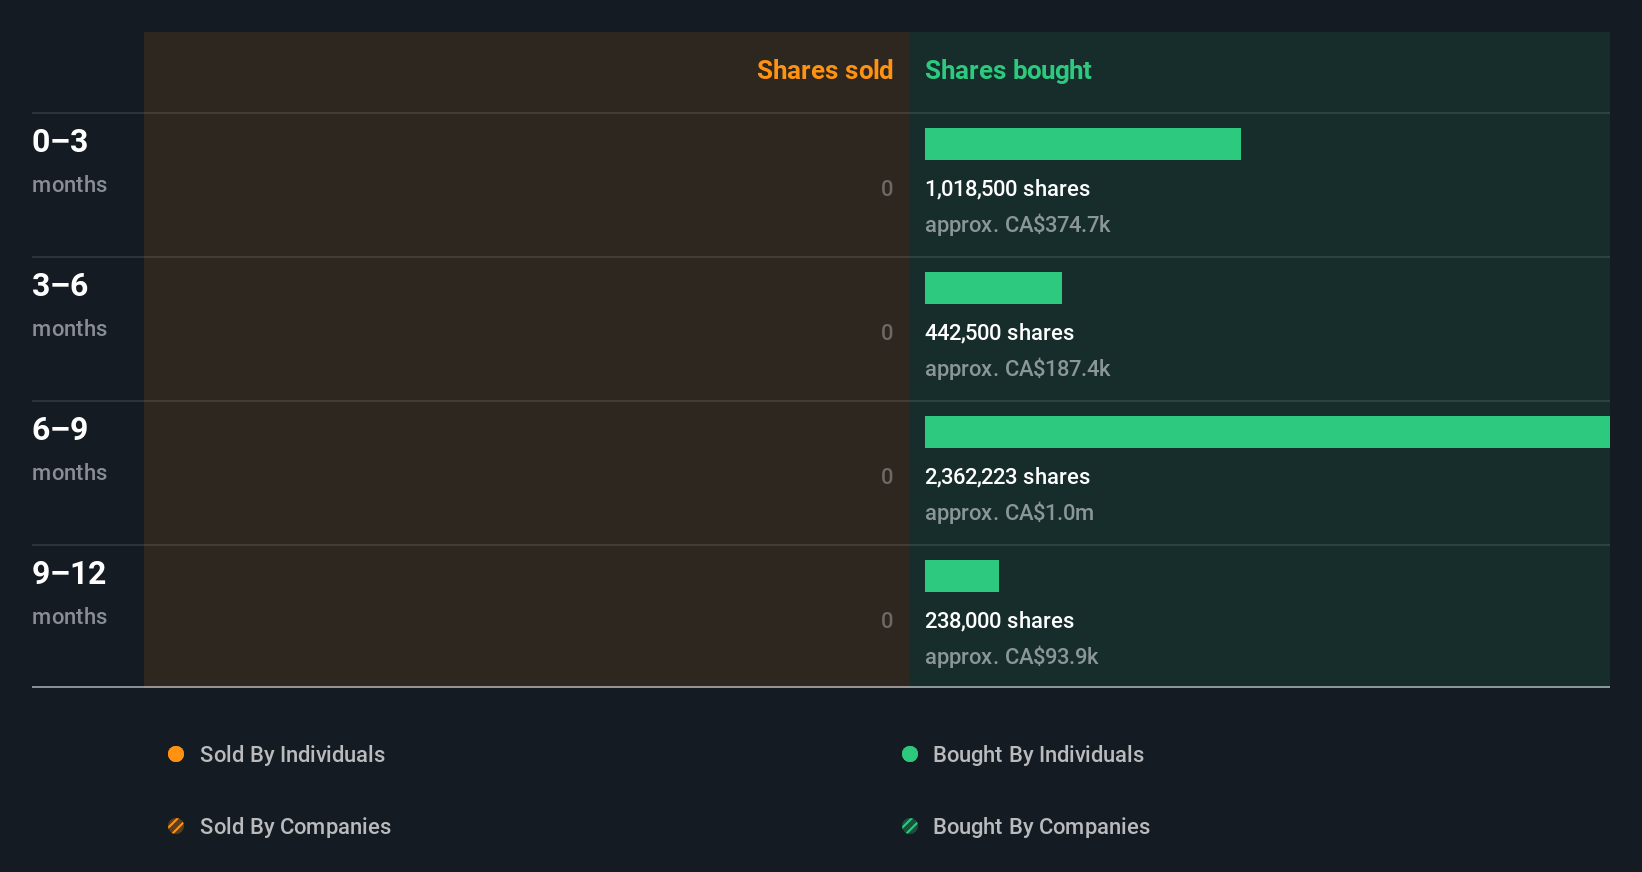The image size is (1642, 872).
Task: Click the 0–3 months row label
Action: [69, 160]
